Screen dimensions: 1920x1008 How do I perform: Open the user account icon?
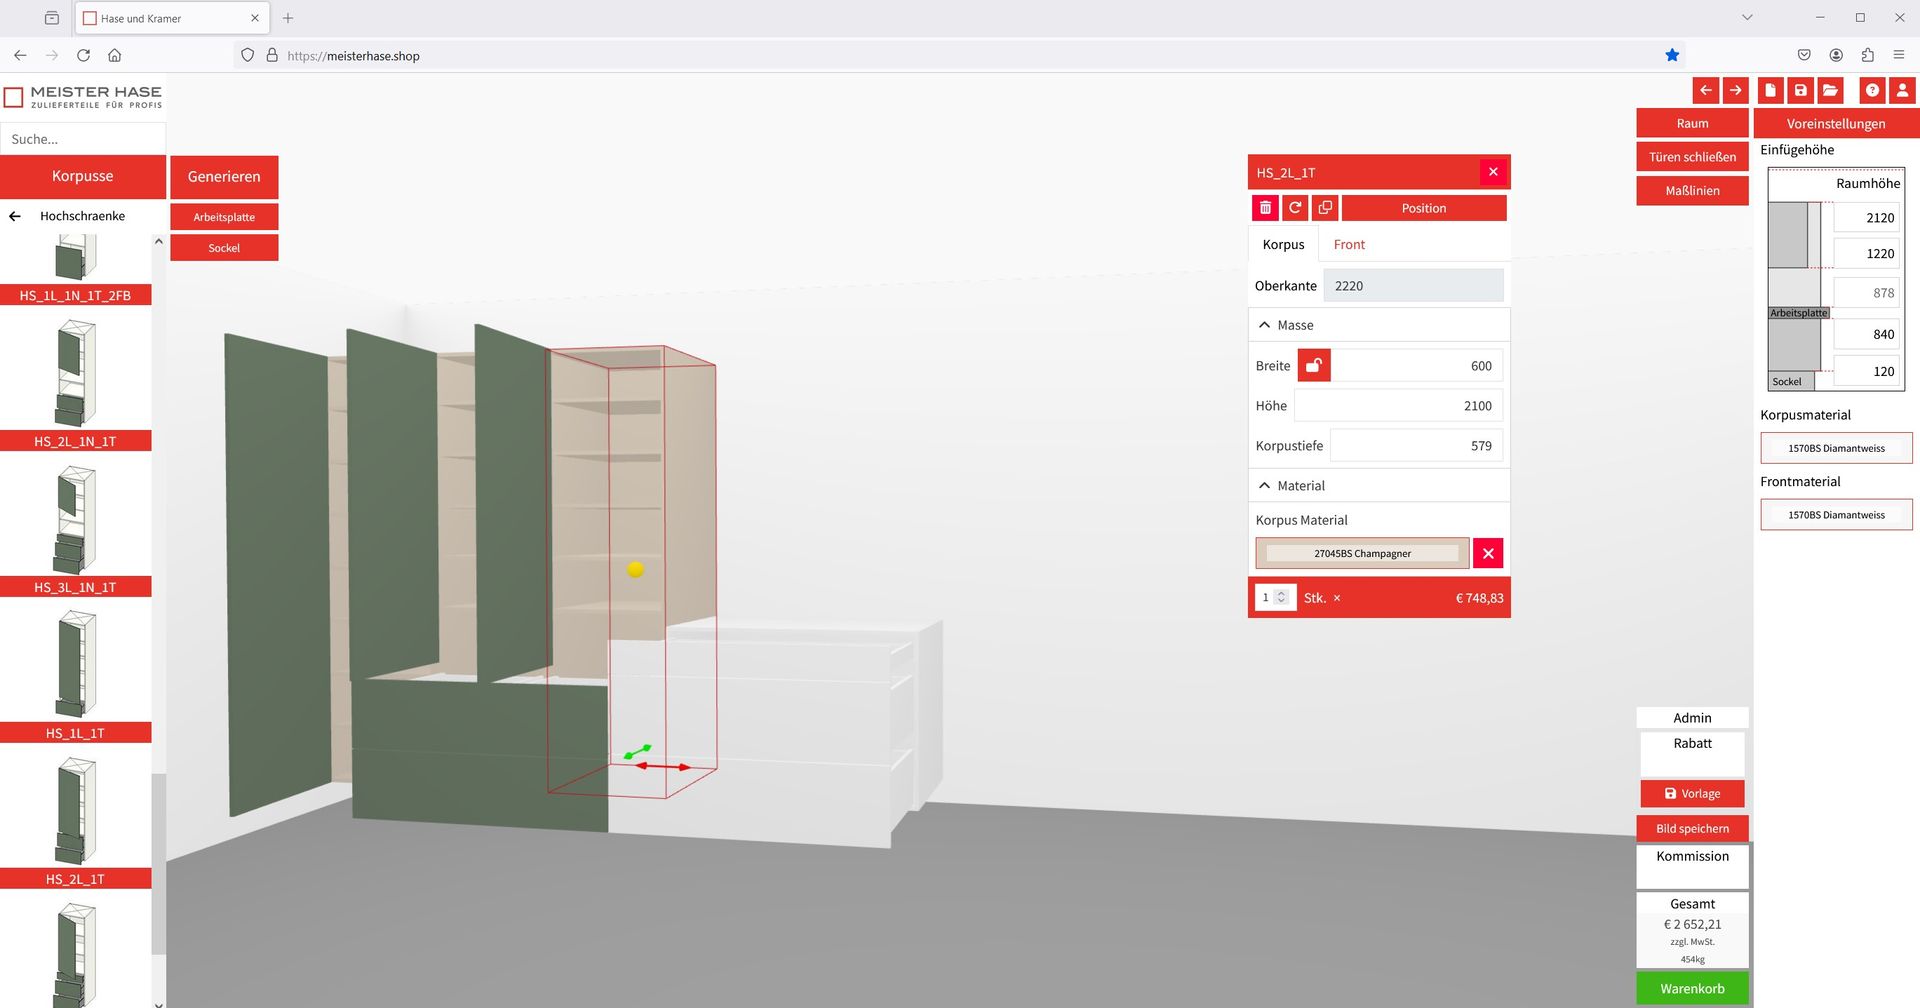pyautogui.click(x=1902, y=90)
